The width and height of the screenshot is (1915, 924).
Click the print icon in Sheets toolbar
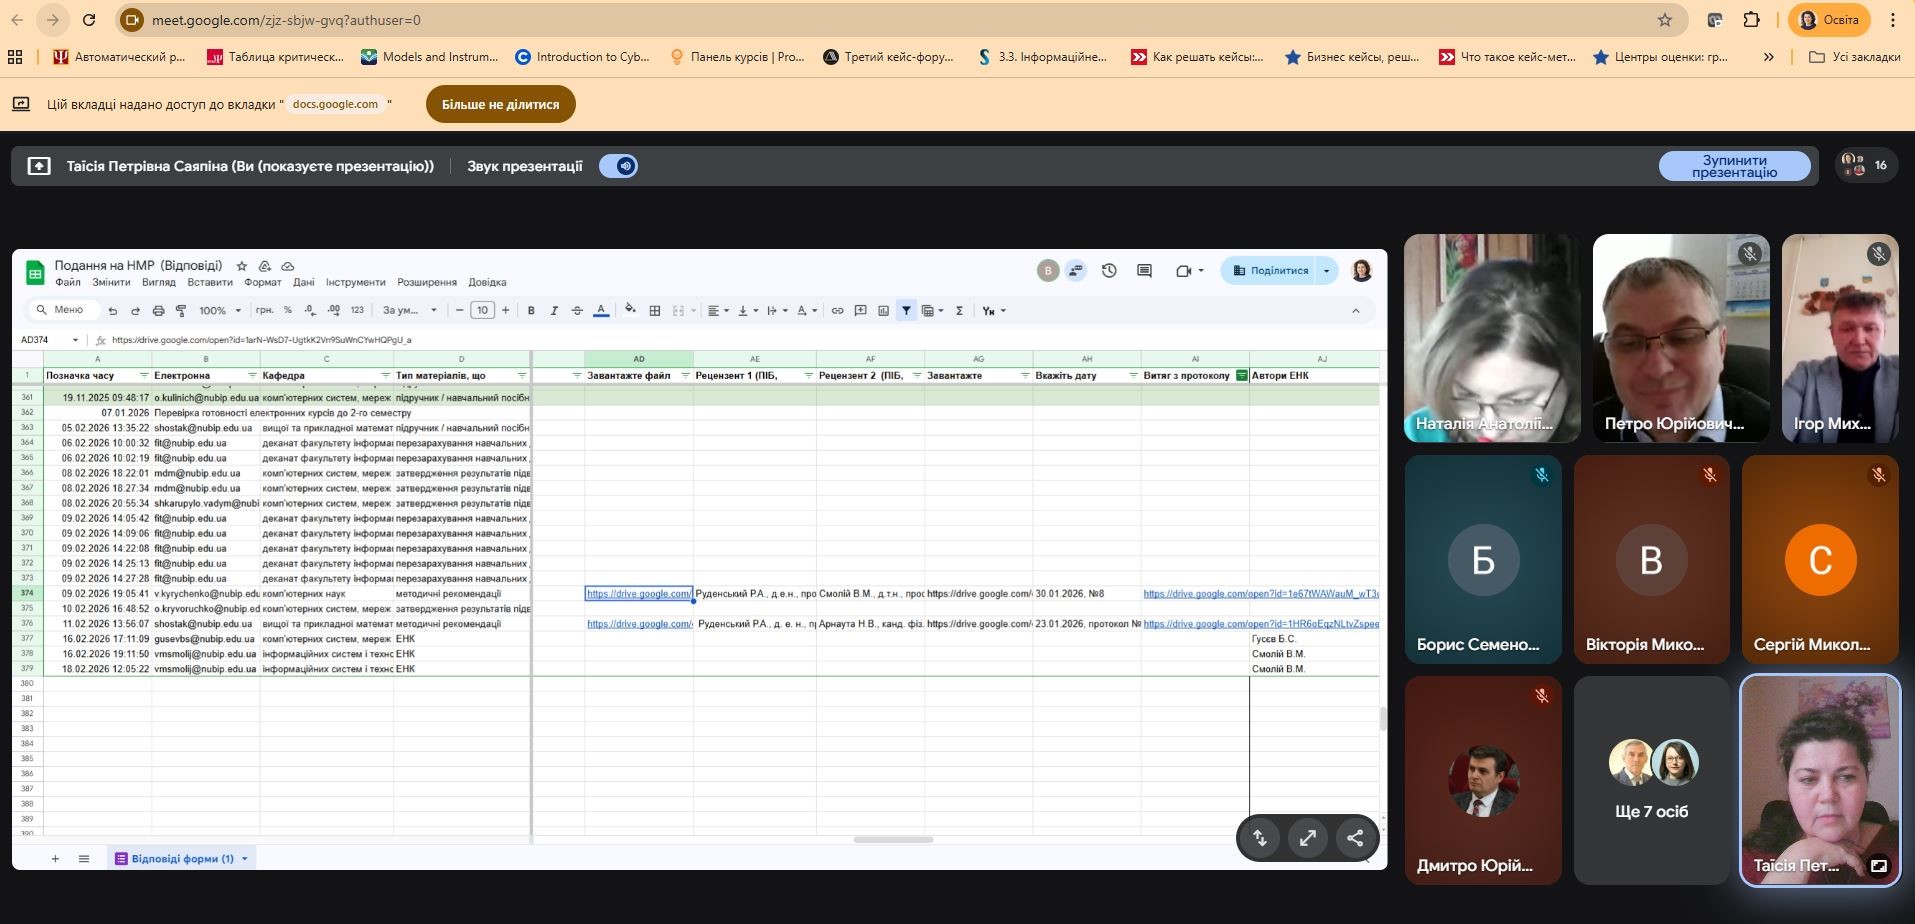(158, 311)
